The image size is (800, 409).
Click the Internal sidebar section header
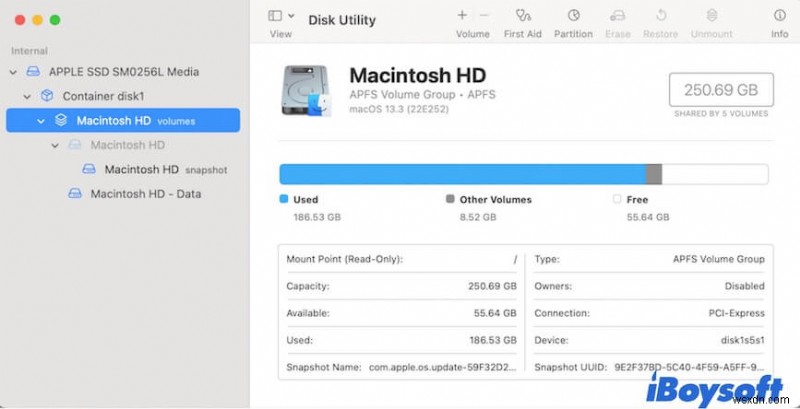[29, 51]
